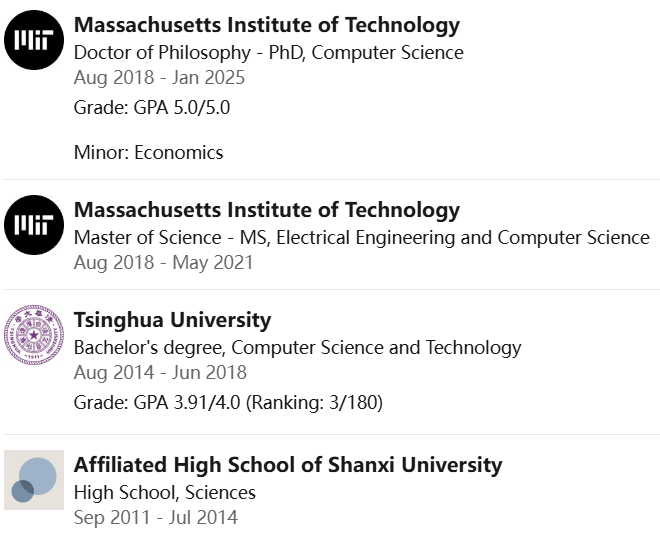
Task: Click the Aug 2018 - May 2021 date range
Action: 163,262
